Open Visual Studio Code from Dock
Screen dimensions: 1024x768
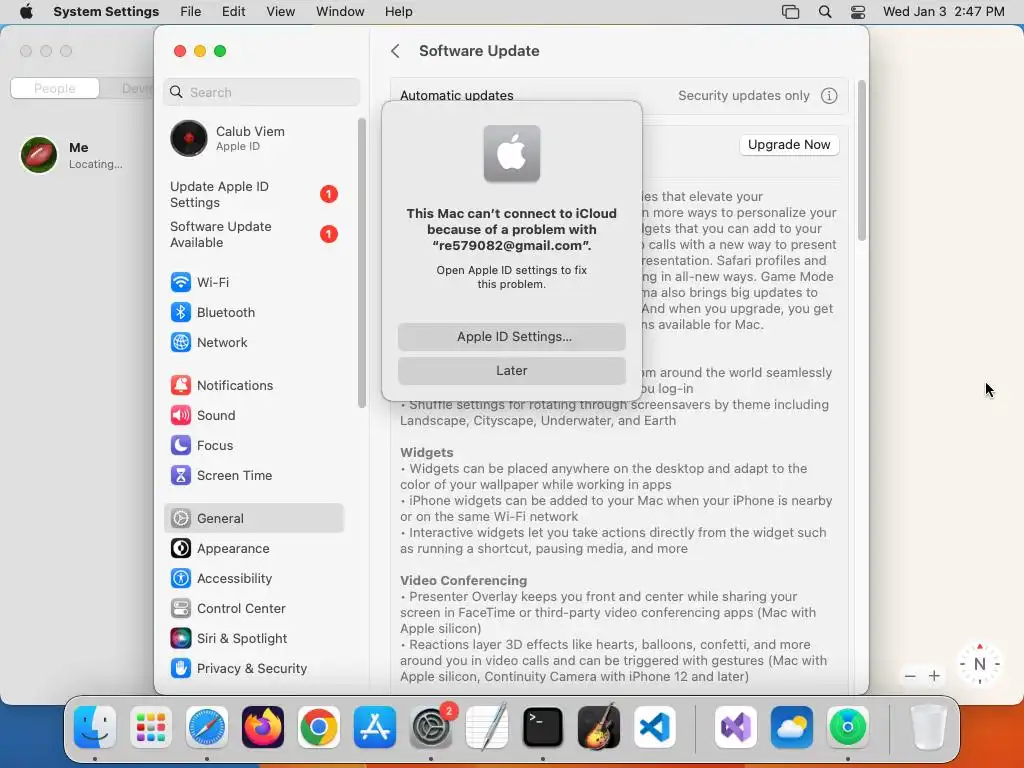(655, 727)
